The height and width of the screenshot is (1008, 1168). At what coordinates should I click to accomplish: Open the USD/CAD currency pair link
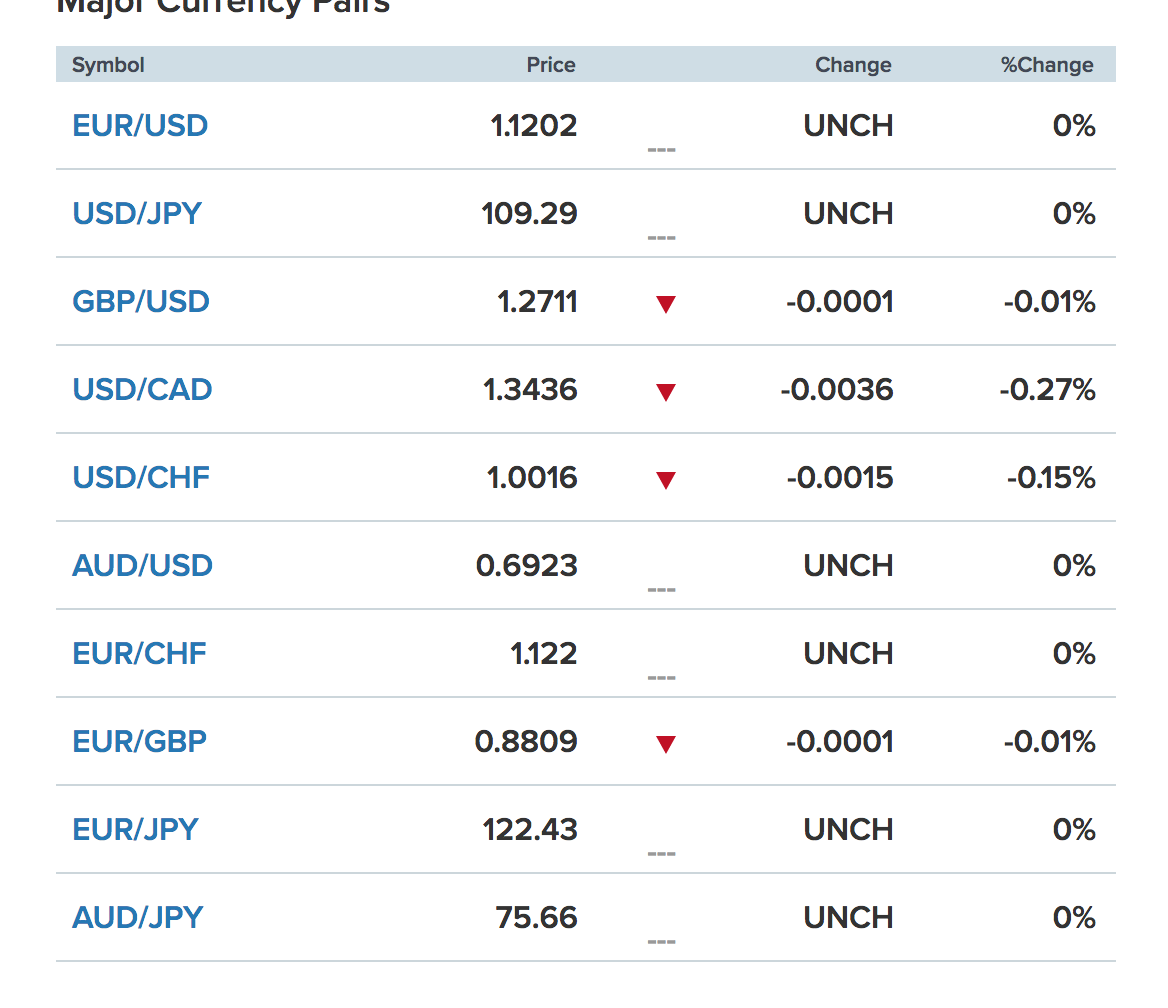pyautogui.click(x=142, y=390)
